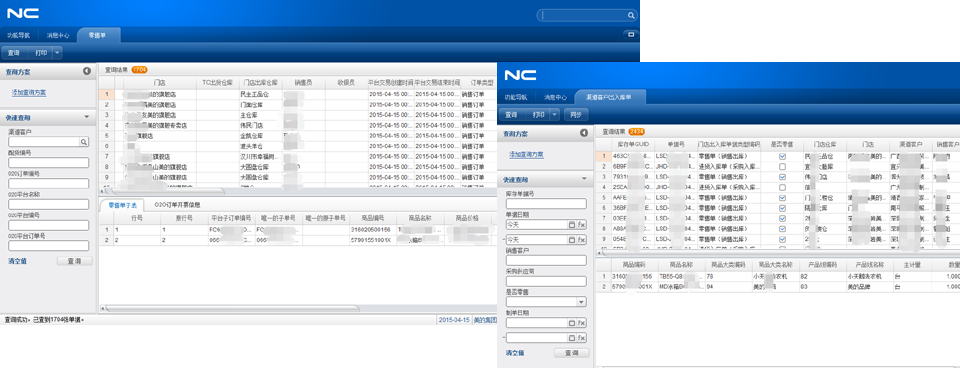Open the calendar icon of the second 制单日期 field
The image size is (960, 368).
572,337
